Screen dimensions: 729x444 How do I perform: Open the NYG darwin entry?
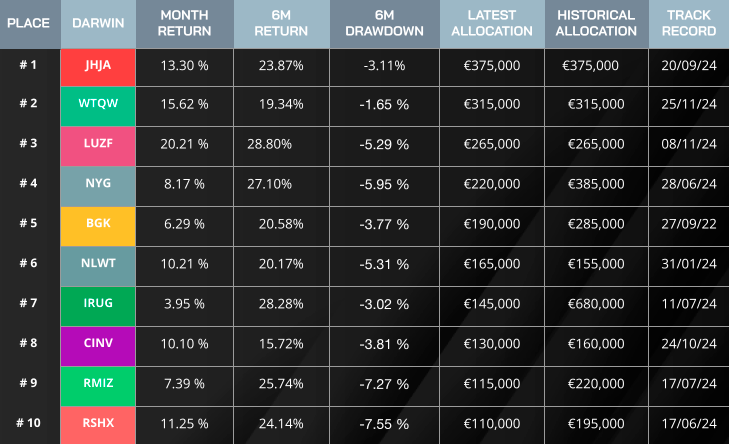tap(98, 184)
